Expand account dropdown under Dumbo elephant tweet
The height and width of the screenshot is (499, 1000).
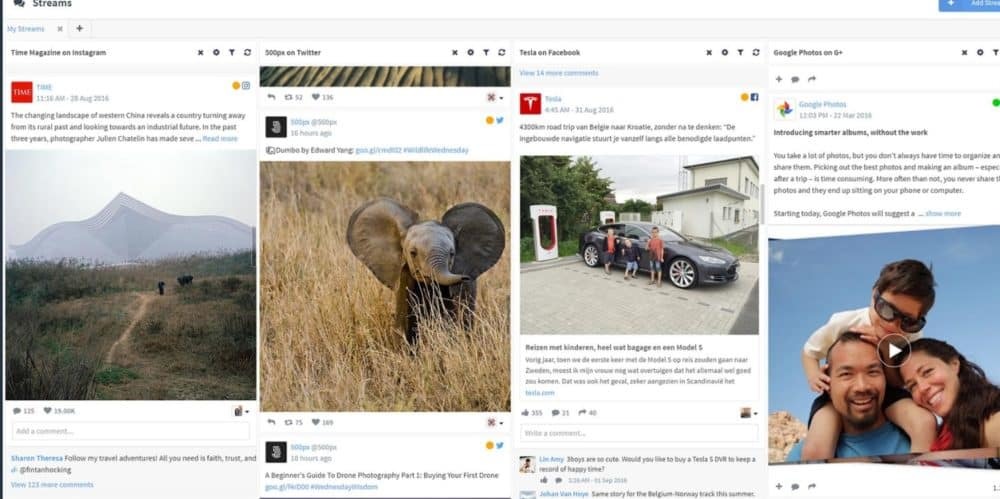point(493,423)
